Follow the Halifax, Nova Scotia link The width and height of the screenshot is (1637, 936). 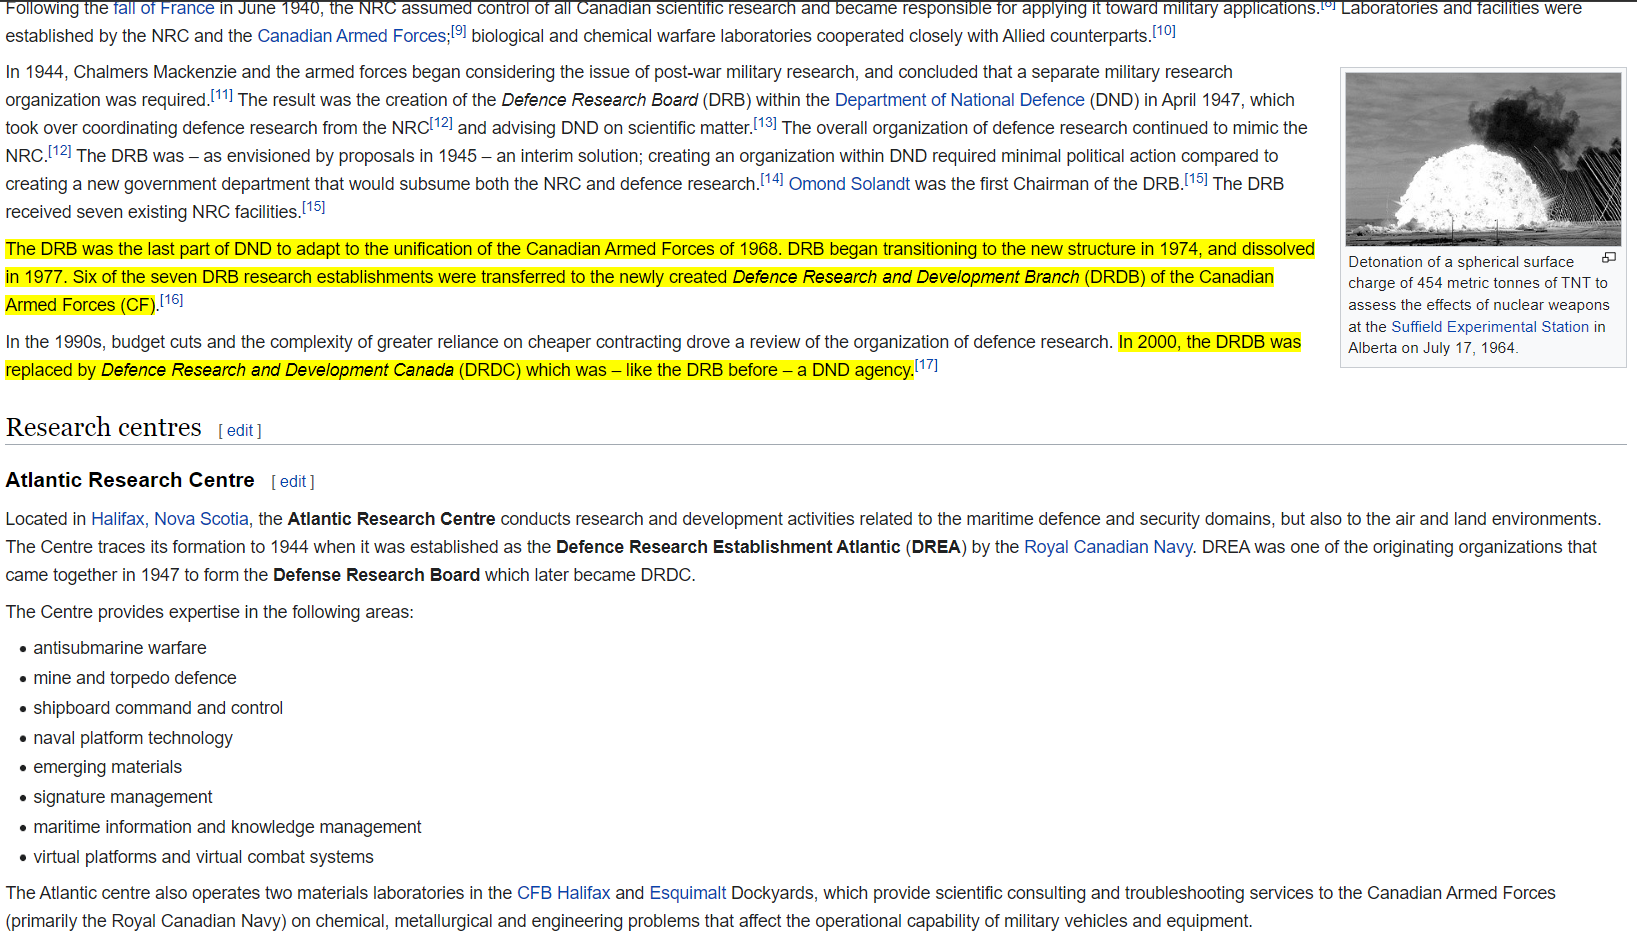[170, 519]
